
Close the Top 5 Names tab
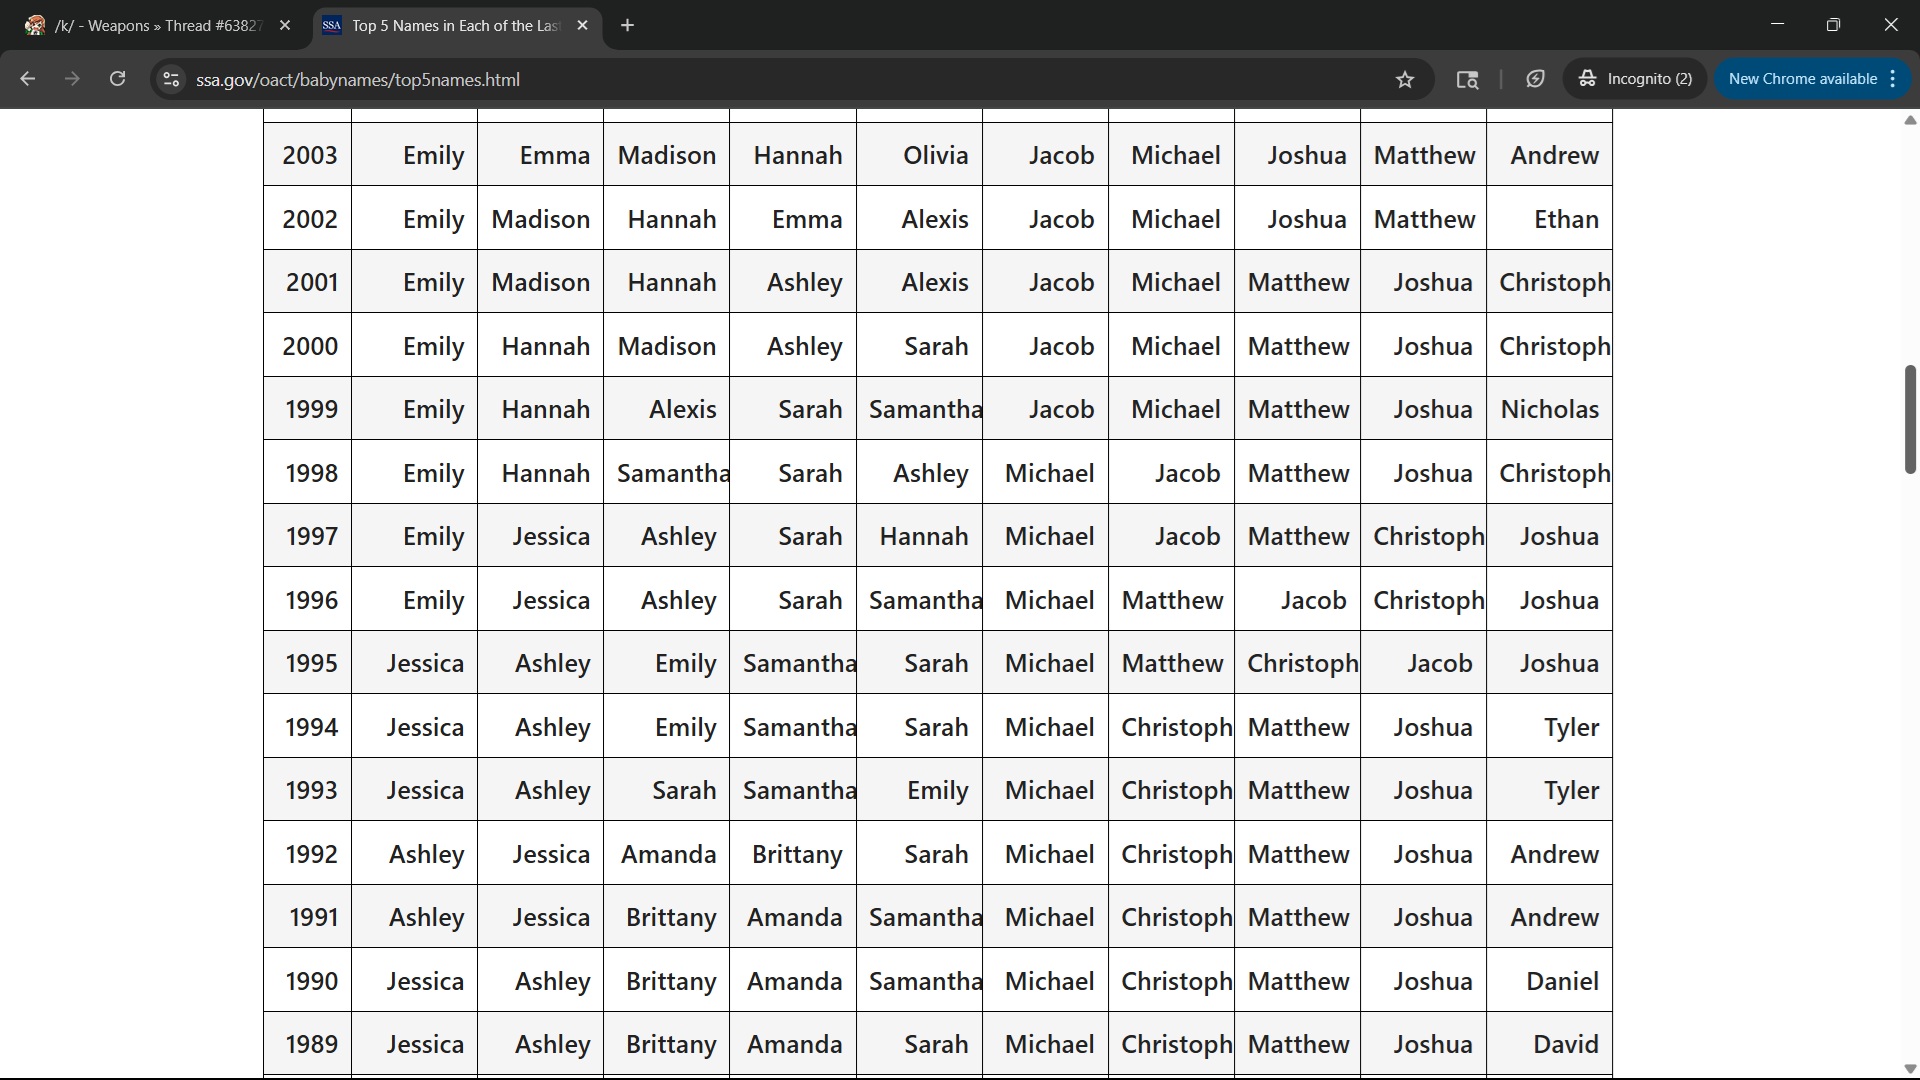click(582, 25)
